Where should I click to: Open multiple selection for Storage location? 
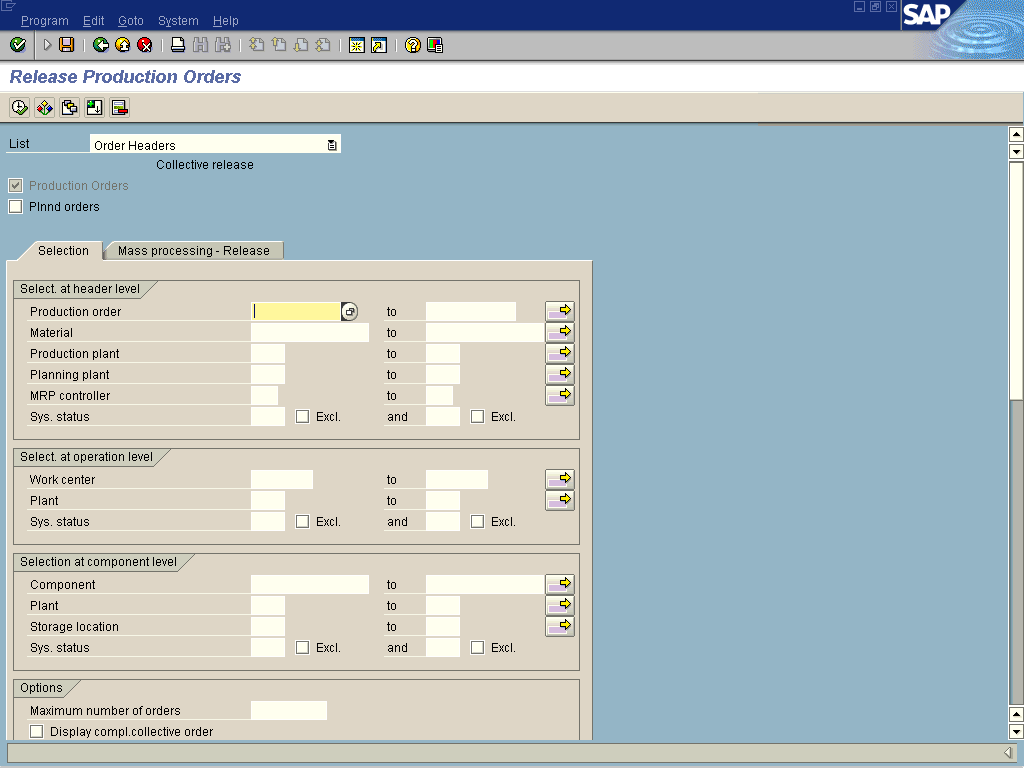click(x=560, y=626)
